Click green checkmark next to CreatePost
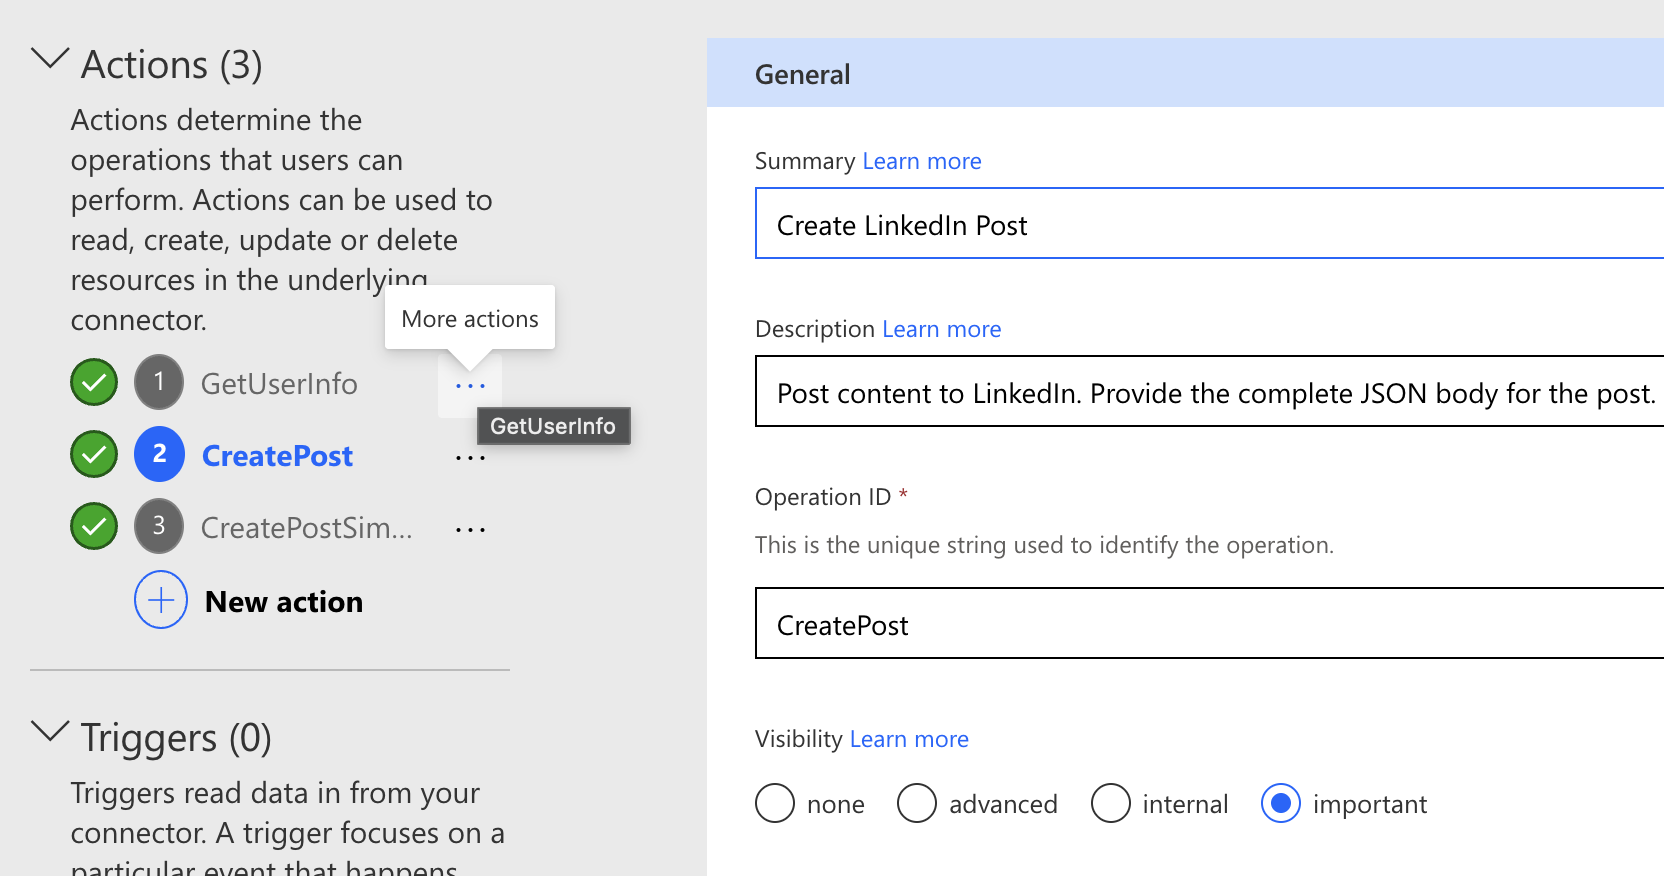 click(x=94, y=455)
